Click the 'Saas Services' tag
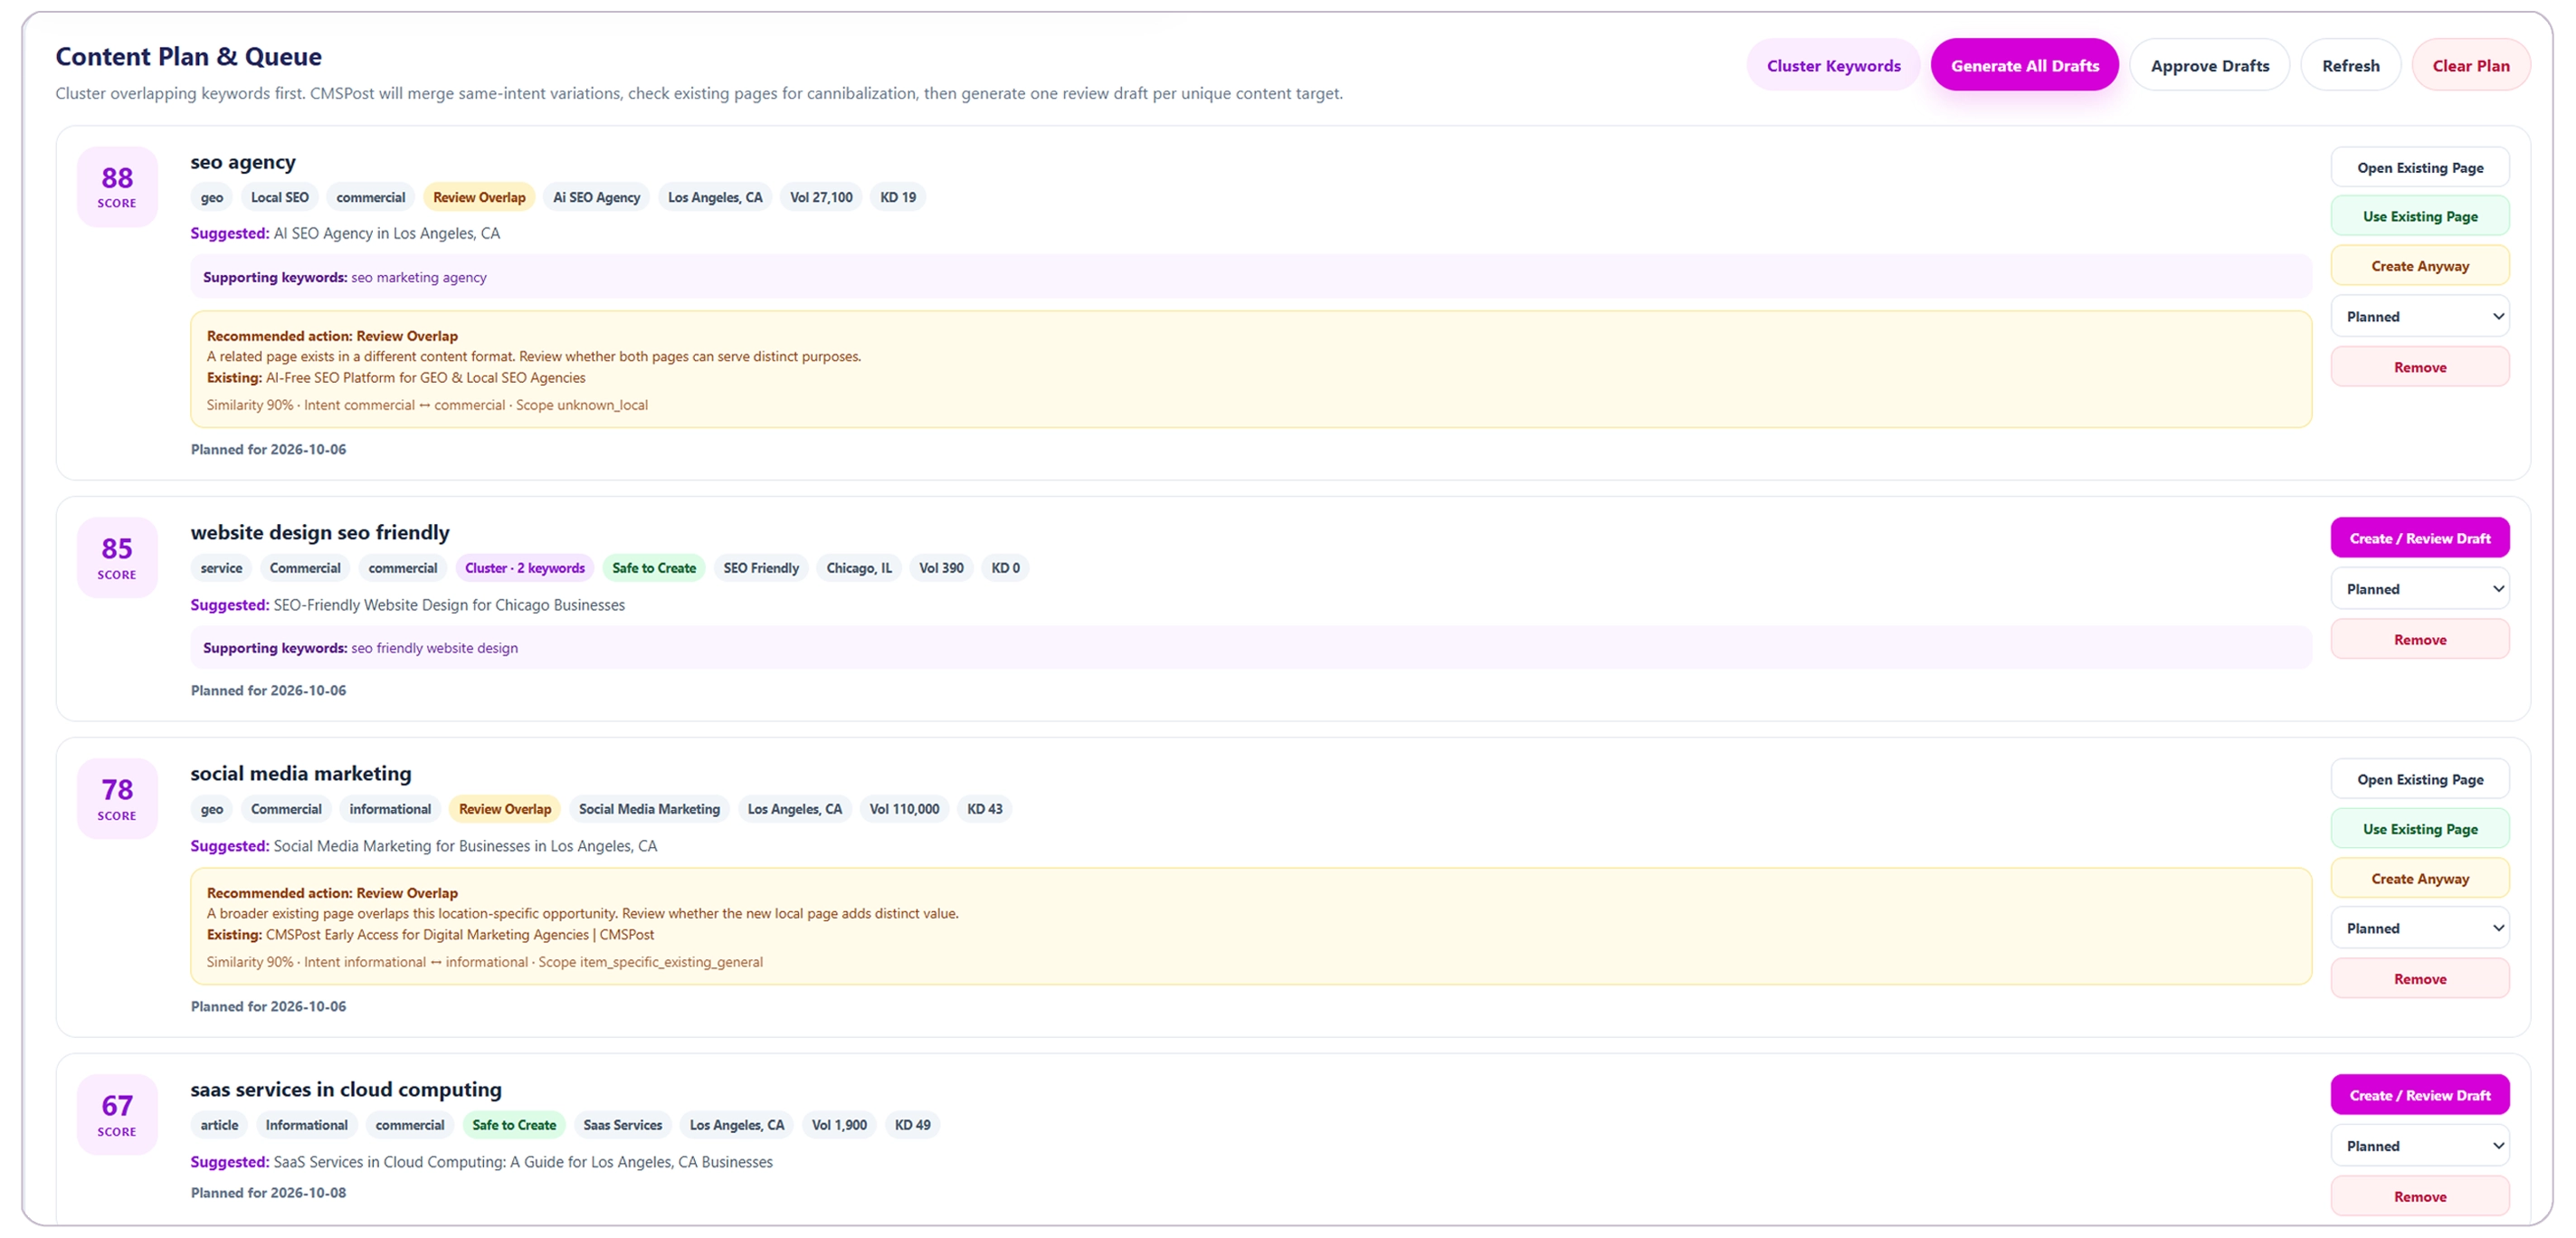Image resolution: width=2576 pixels, height=1238 pixels. (623, 1125)
